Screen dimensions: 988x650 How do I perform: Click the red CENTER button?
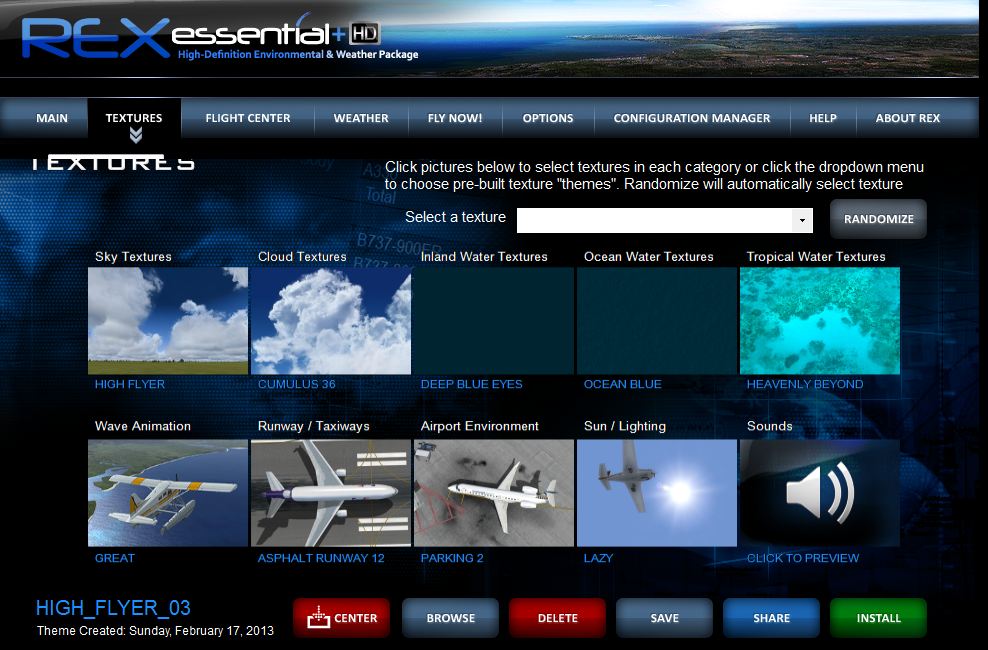tap(342, 618)
